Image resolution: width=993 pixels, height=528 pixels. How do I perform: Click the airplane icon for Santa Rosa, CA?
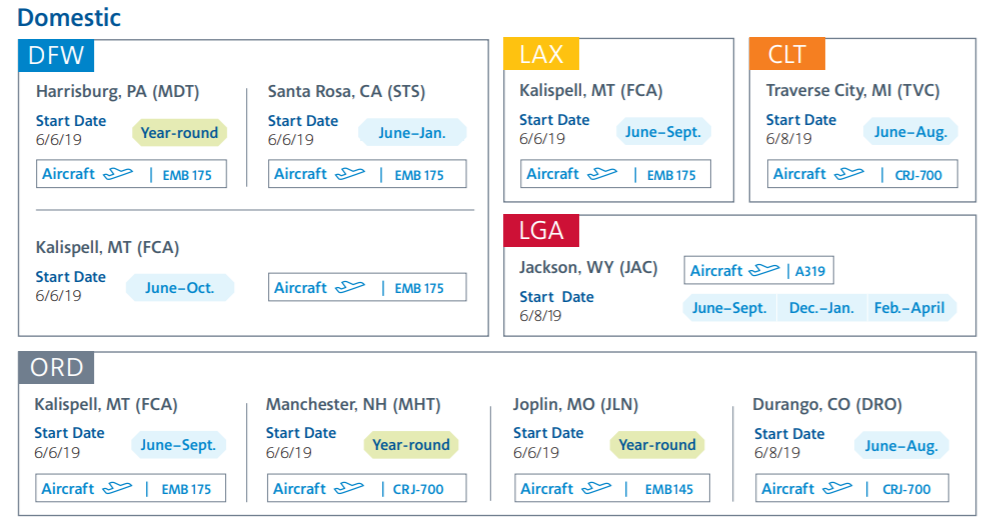click(350, 174)
